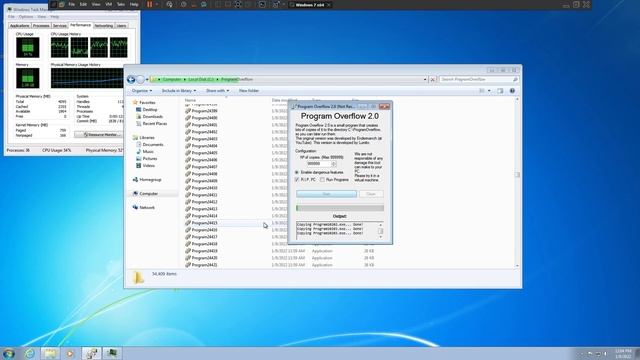The width and height of the screenshot is (640, 360).
Task: Open Share with dropdown
Action: 217,91
